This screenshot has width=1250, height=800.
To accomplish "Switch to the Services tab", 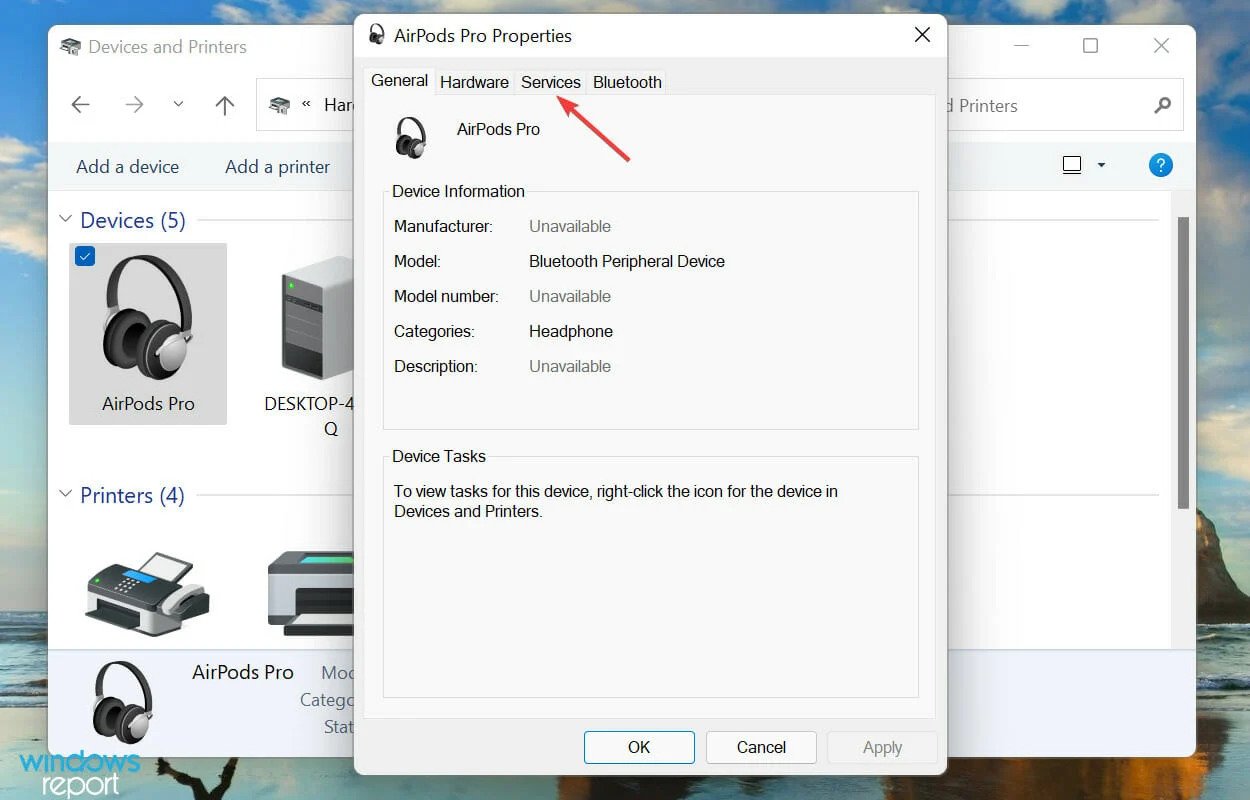I will point(550,82).
